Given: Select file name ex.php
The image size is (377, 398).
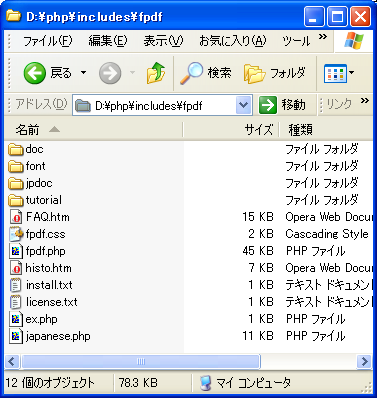Looking at the screenshot, I should 42,319.
